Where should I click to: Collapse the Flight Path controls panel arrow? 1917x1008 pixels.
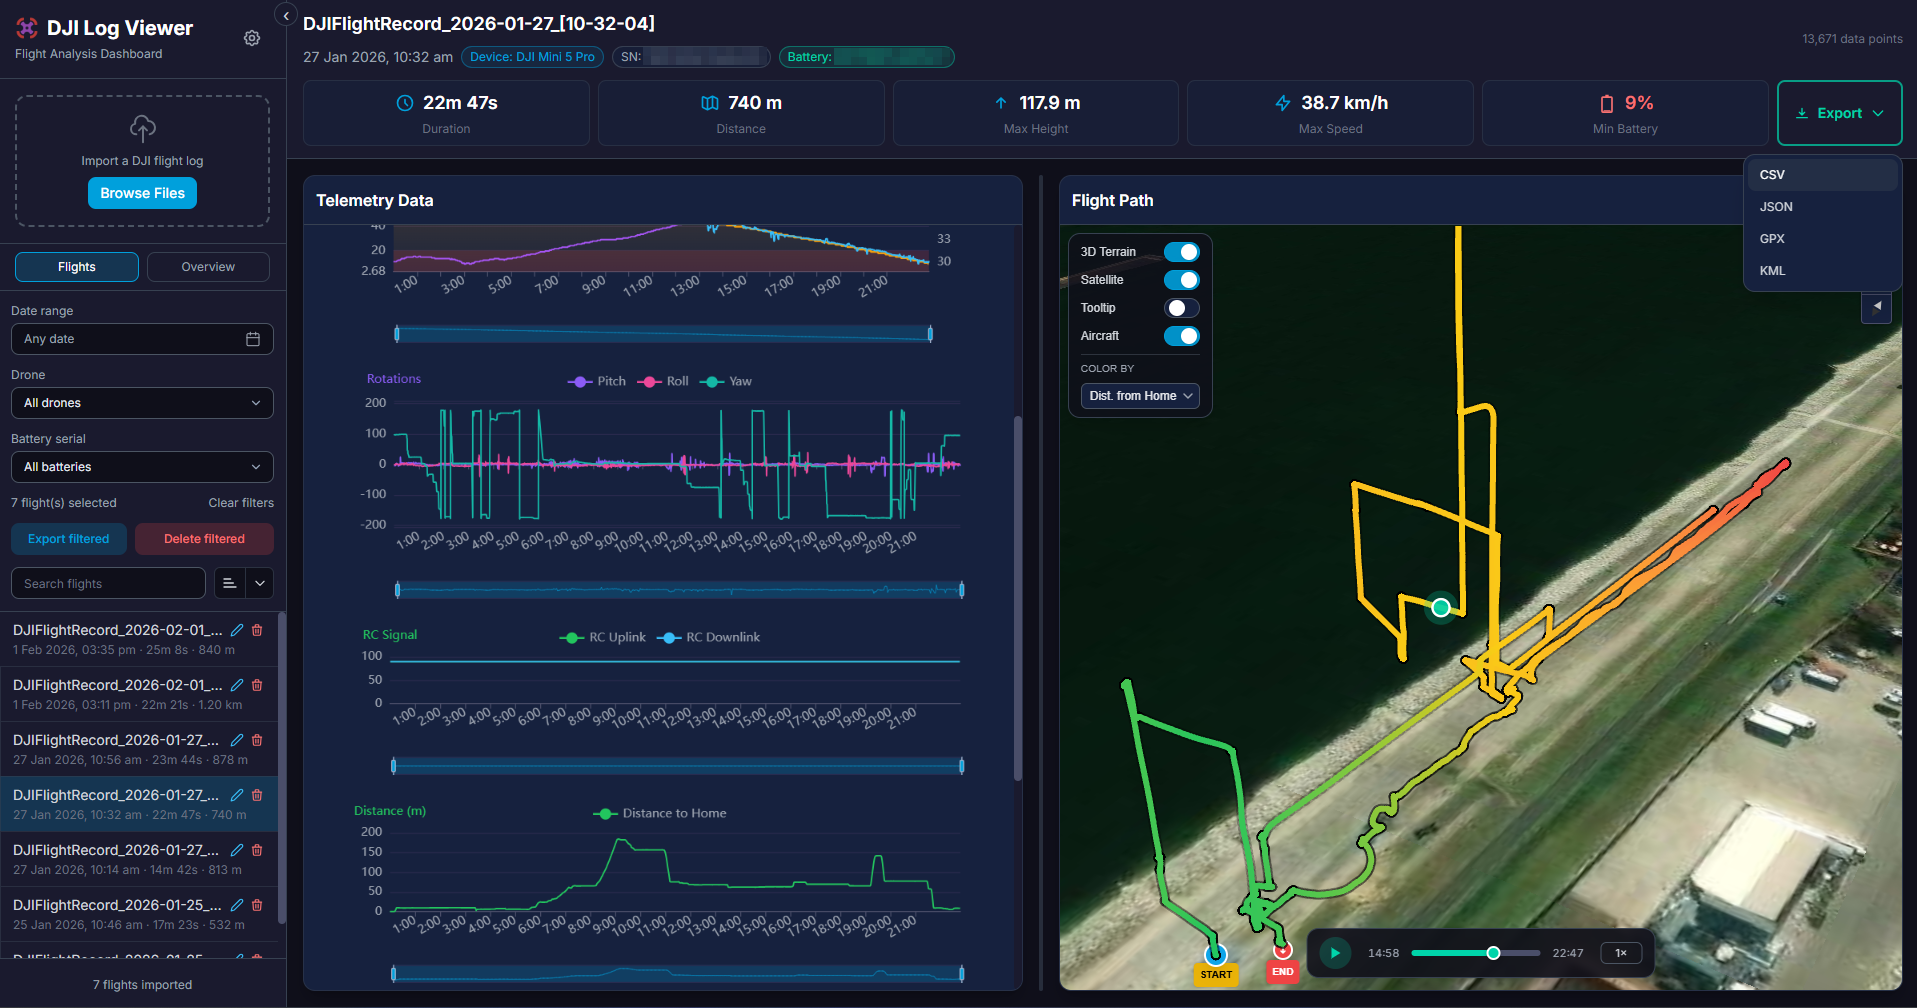point(1876,308)
